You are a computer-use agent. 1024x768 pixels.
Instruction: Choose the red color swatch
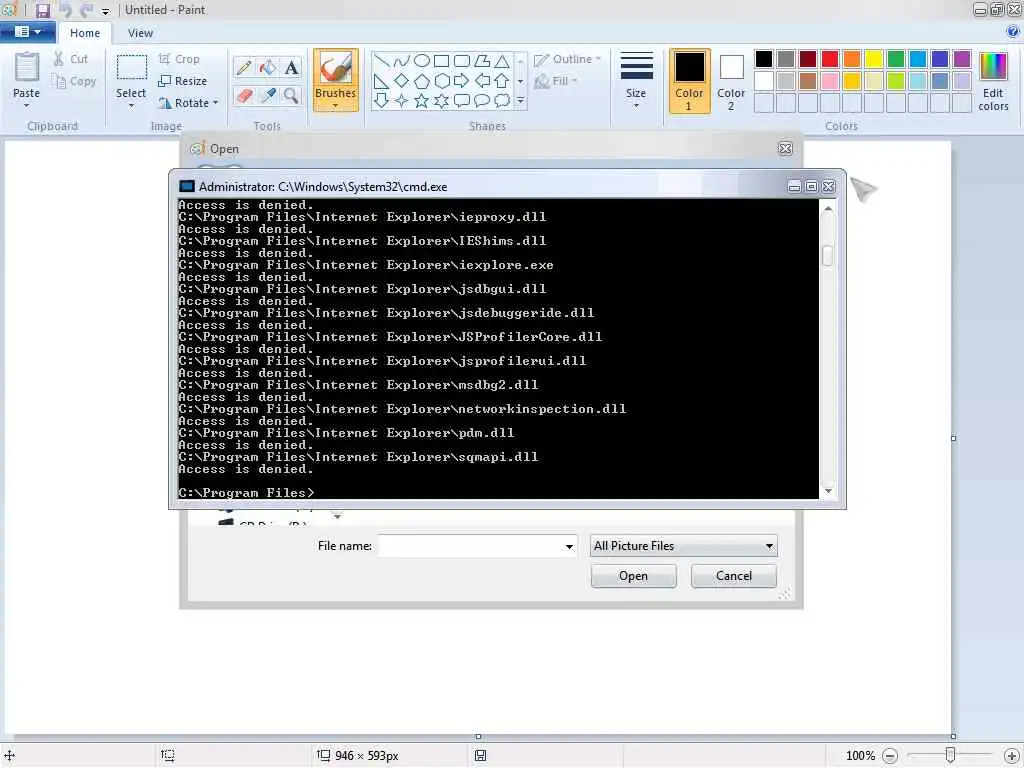830,59
